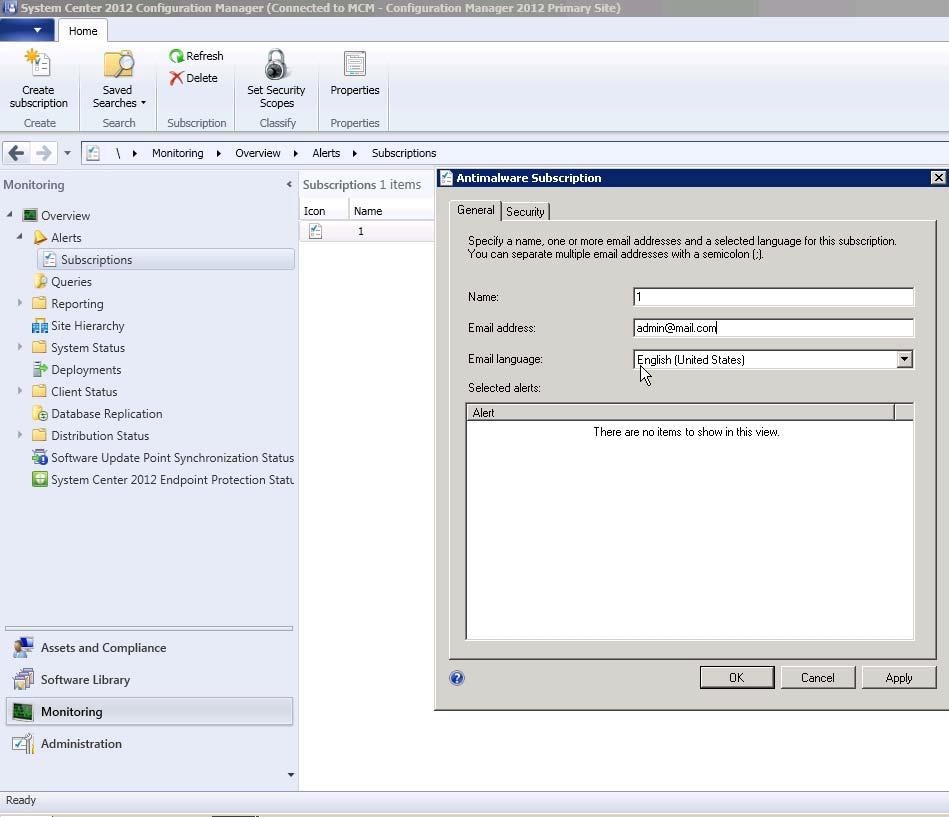Select the Subscriptions tree item
Image resolution: width=949 pixels, height=817 pixels.
[166, 260]
